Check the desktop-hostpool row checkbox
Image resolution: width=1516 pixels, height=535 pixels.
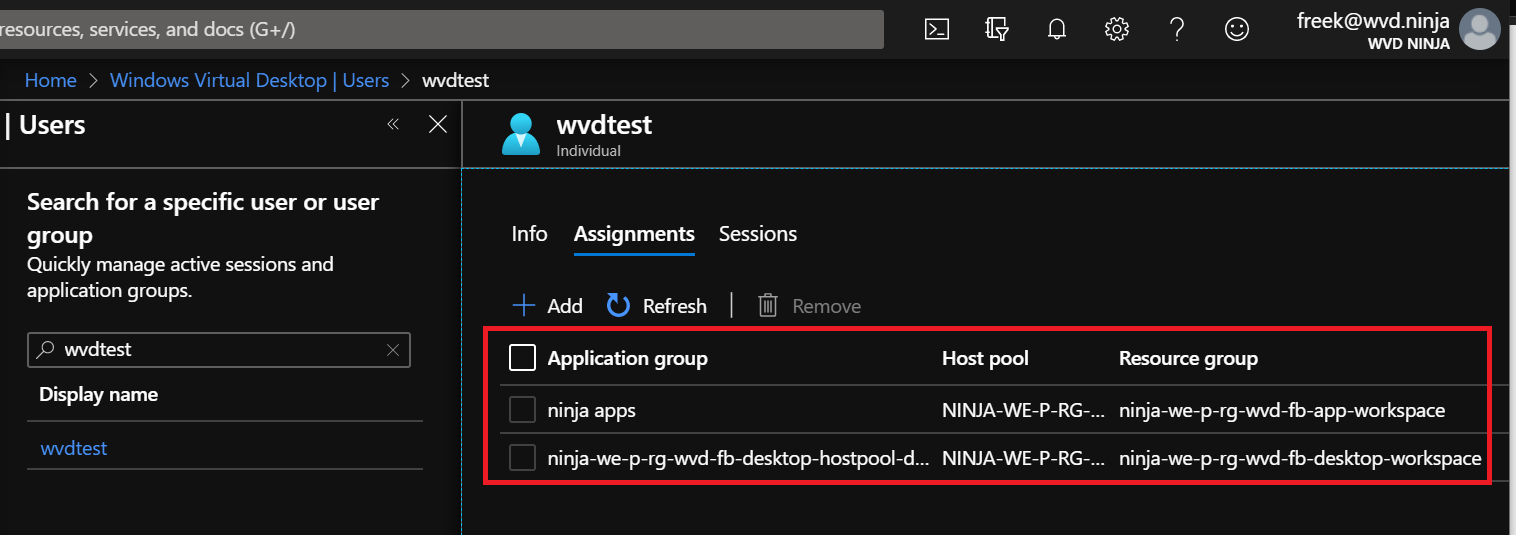click(522, 458)
